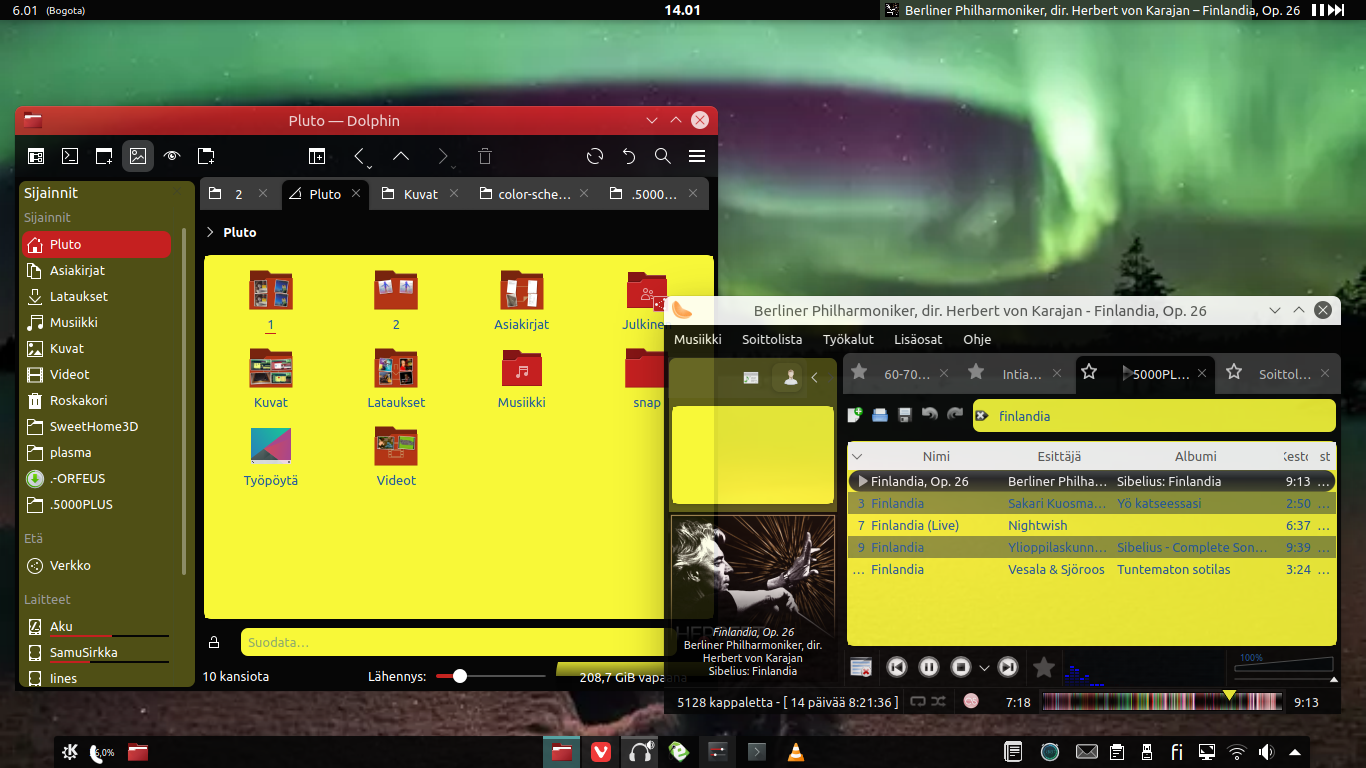This screenshot has height=768, width=1366.
Task: Sort playlist by Albumi column
Action: click(x=1196, y=456)
